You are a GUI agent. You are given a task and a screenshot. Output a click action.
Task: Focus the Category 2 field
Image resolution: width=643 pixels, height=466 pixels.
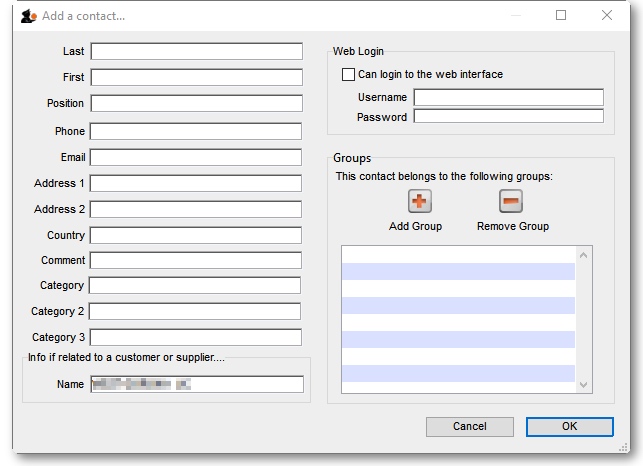point(196,311)
